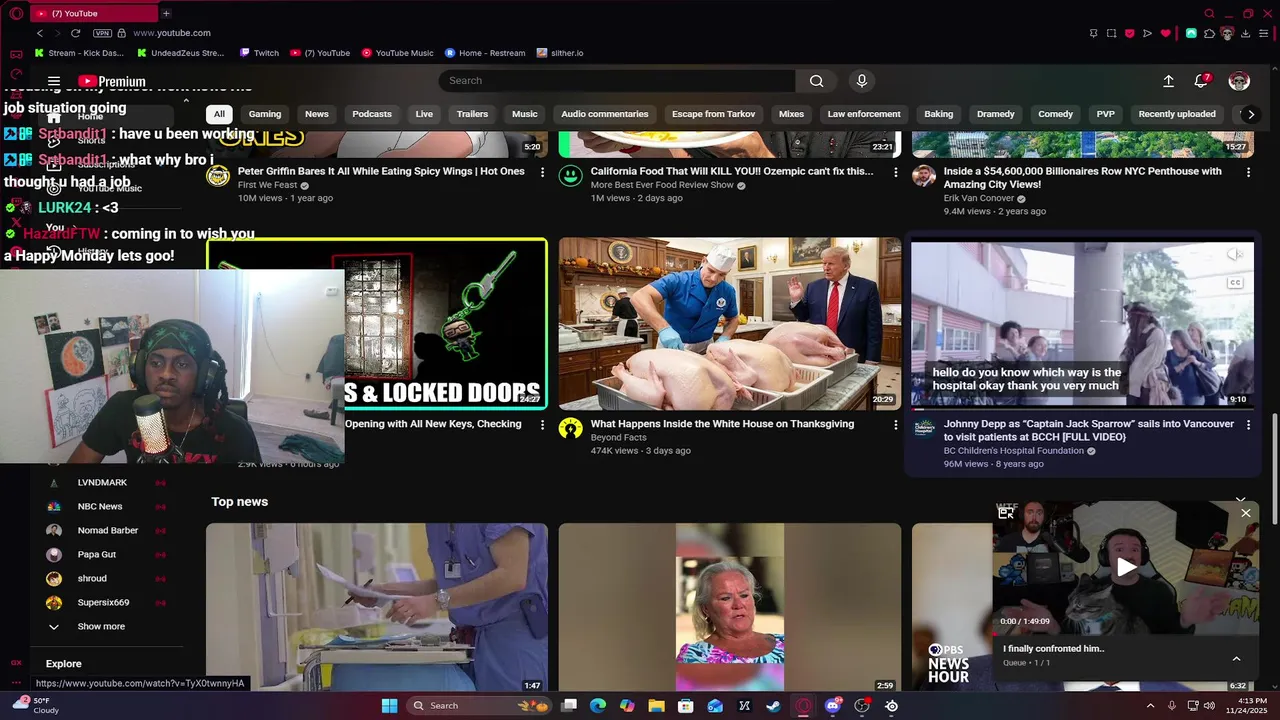The width and height of the screenshot is (1280, 720).
Task: Select the Live filter chip
Action: coord(424,114)
